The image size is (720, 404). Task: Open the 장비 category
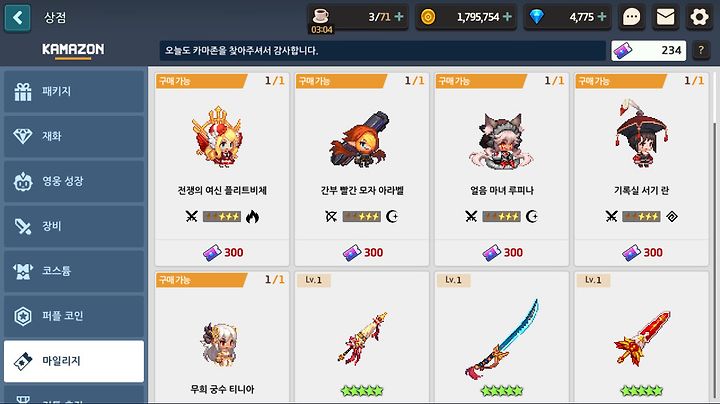[74, 226]
